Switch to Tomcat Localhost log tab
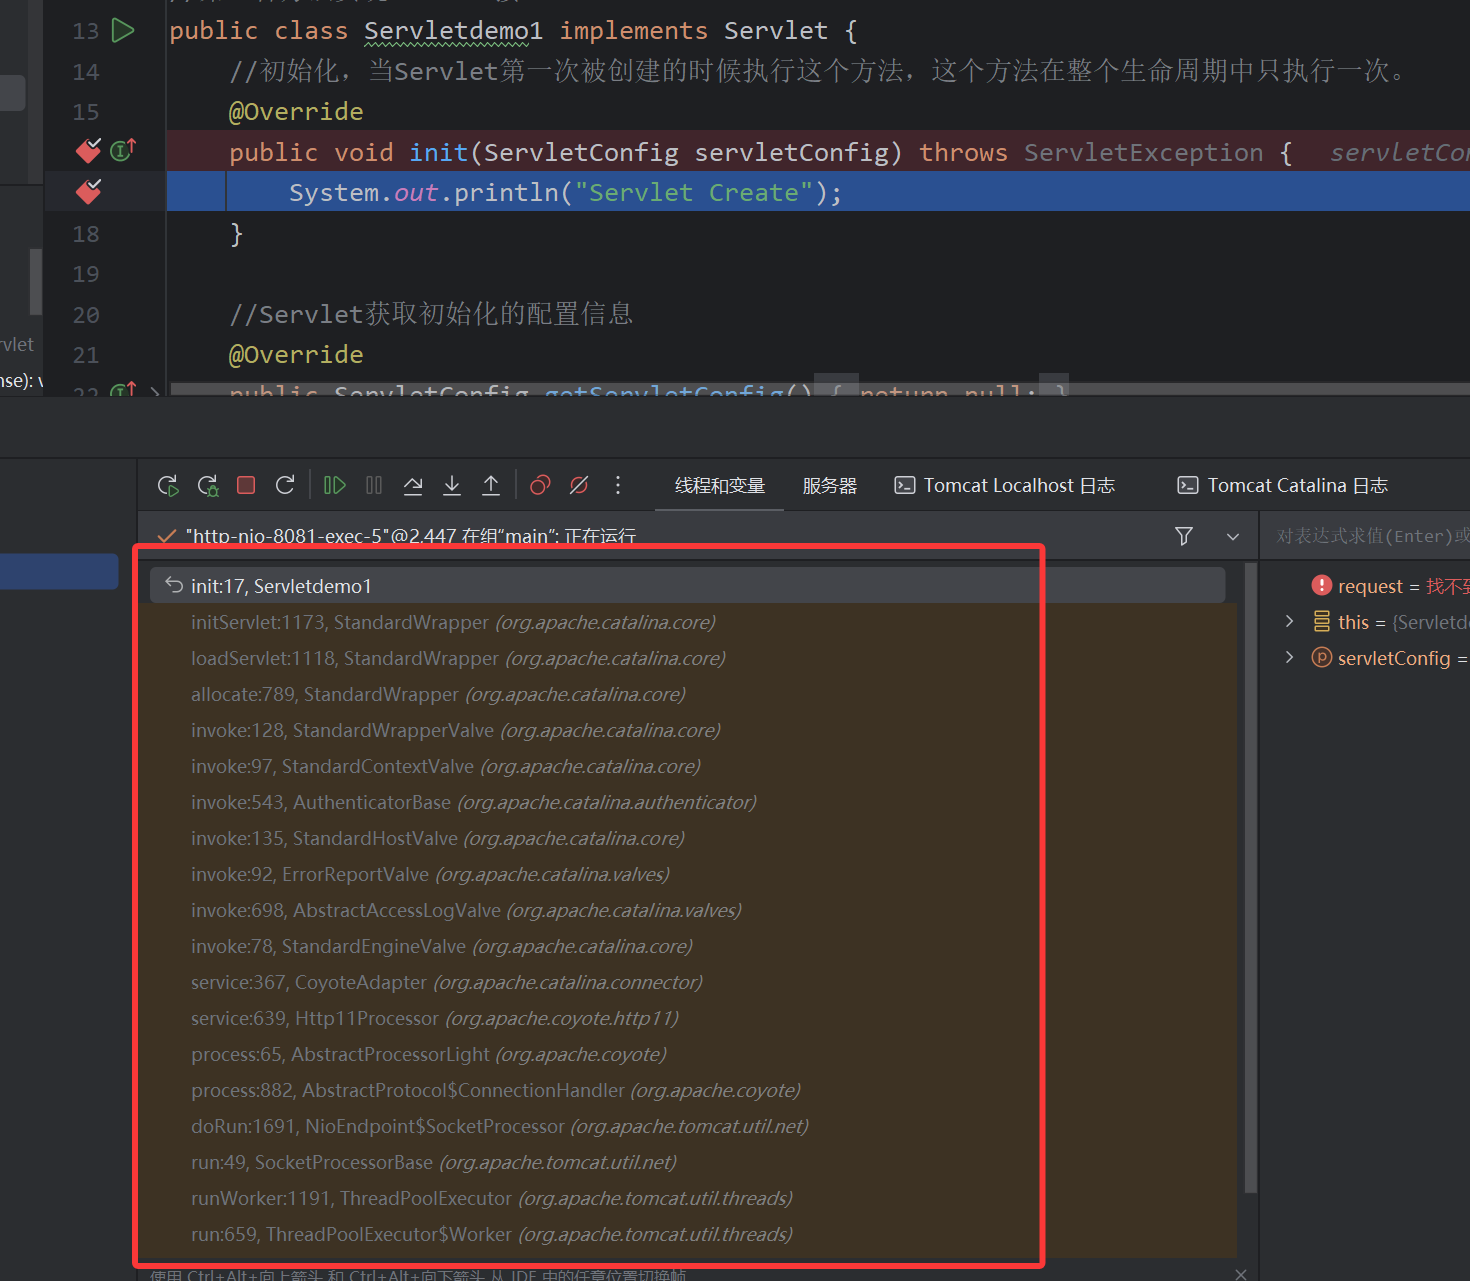This screenshot has height=1281, width=1470. point(1005,485)
